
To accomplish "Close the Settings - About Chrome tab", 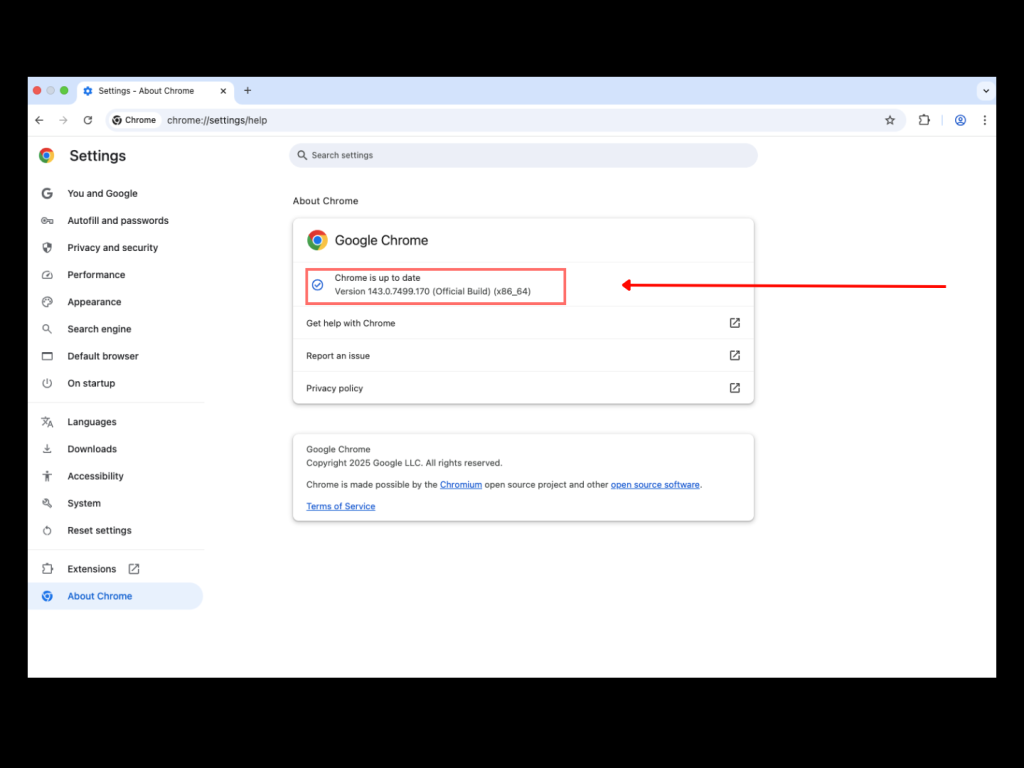I will [223, 91].
